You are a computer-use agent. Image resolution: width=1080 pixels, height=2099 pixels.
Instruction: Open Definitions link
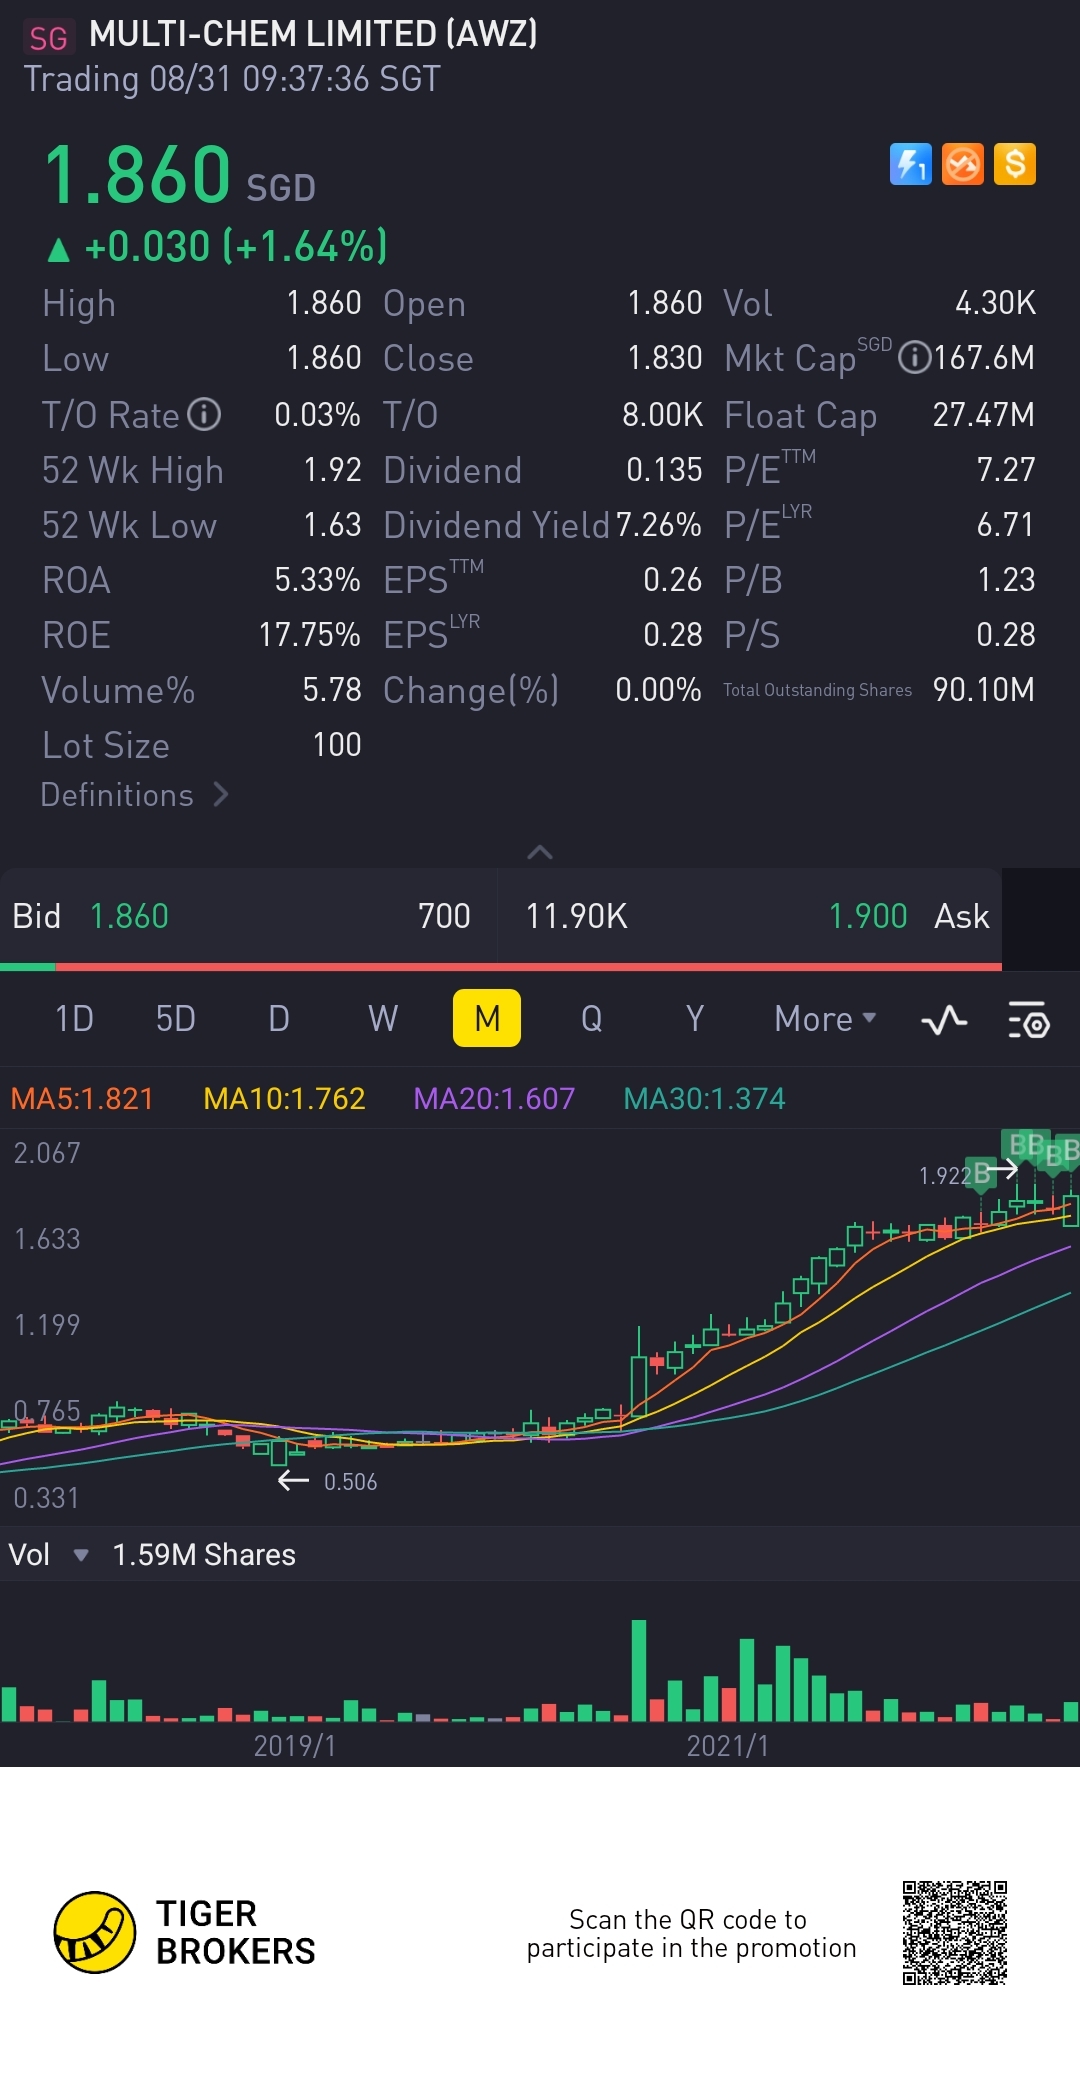pos(135,795)
